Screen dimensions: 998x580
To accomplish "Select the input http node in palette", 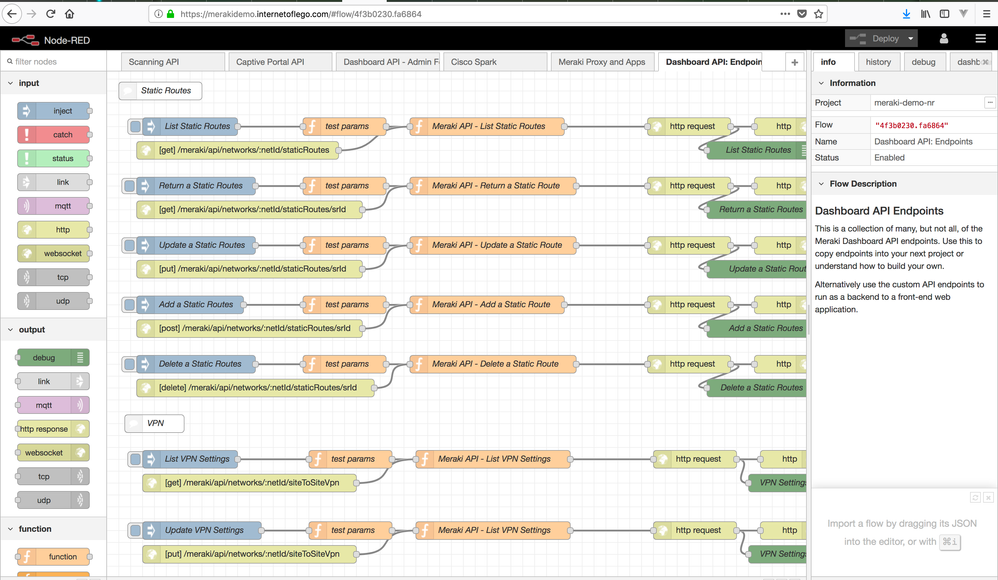I will (53, 229).
